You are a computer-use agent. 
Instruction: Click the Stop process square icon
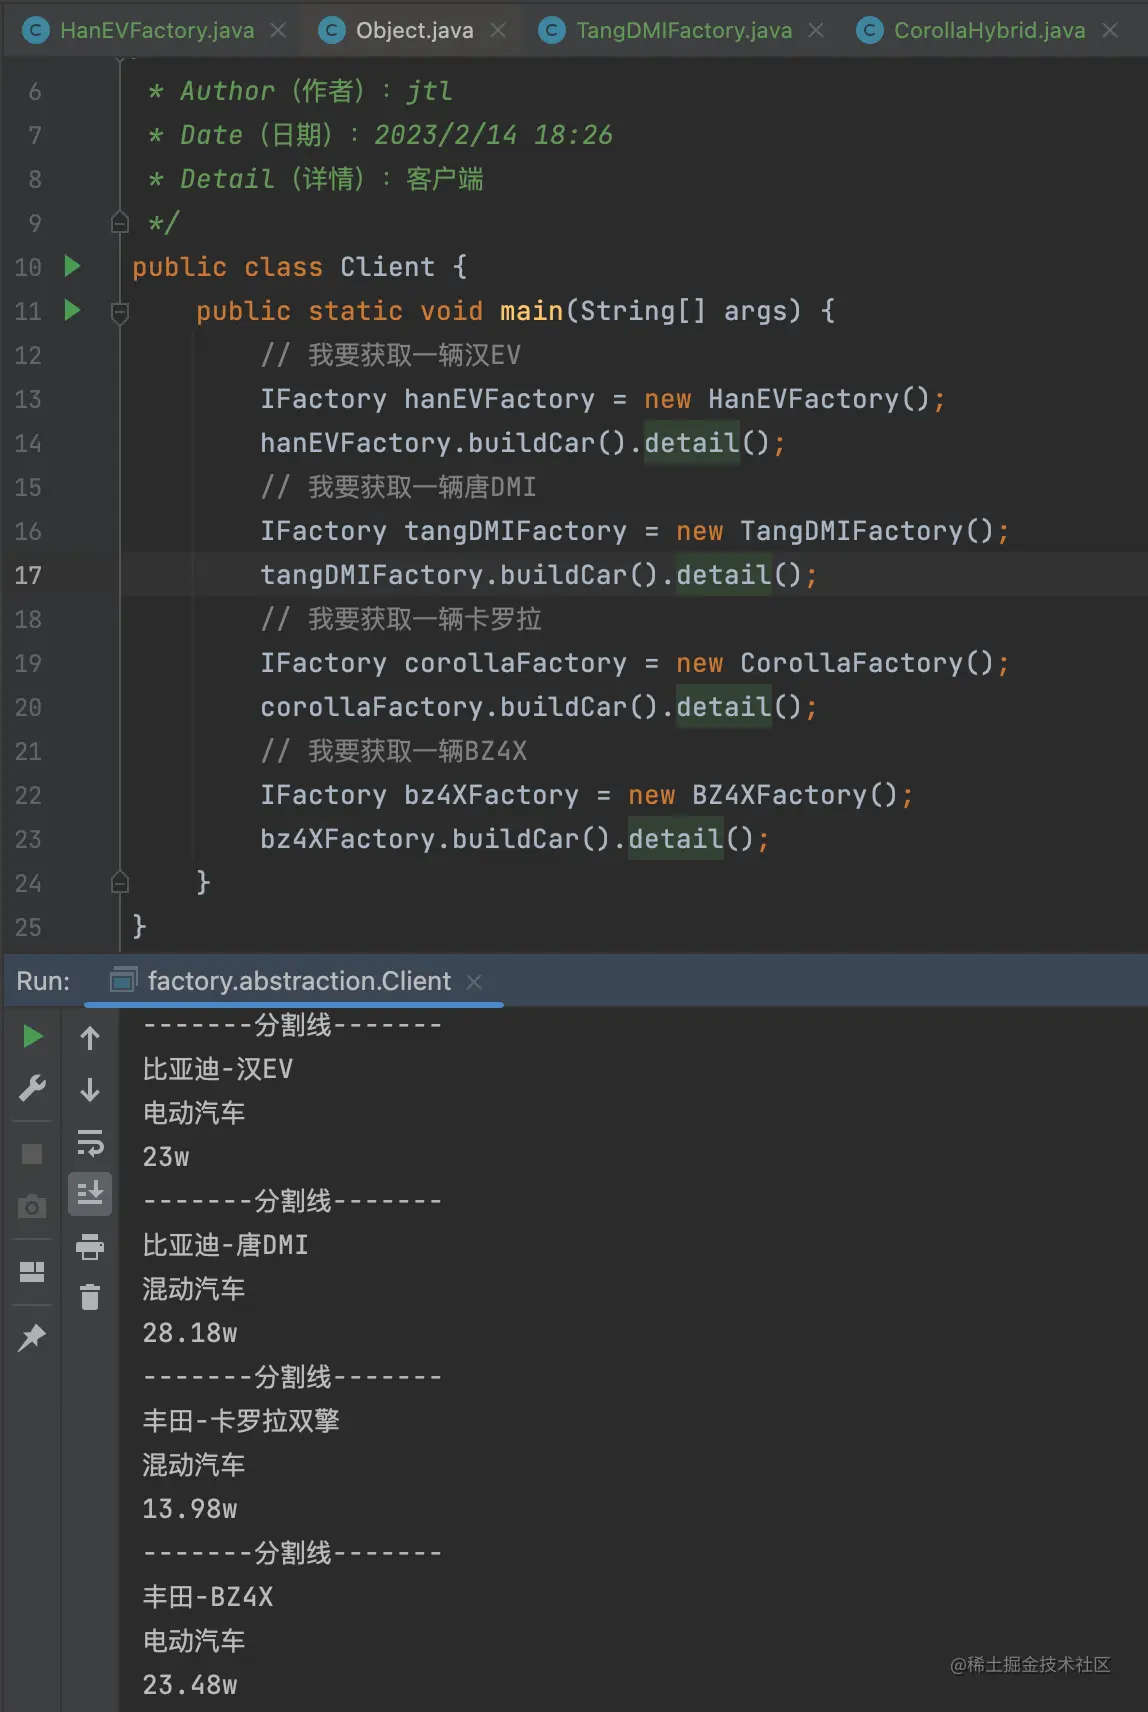[x=32, y=1154]
